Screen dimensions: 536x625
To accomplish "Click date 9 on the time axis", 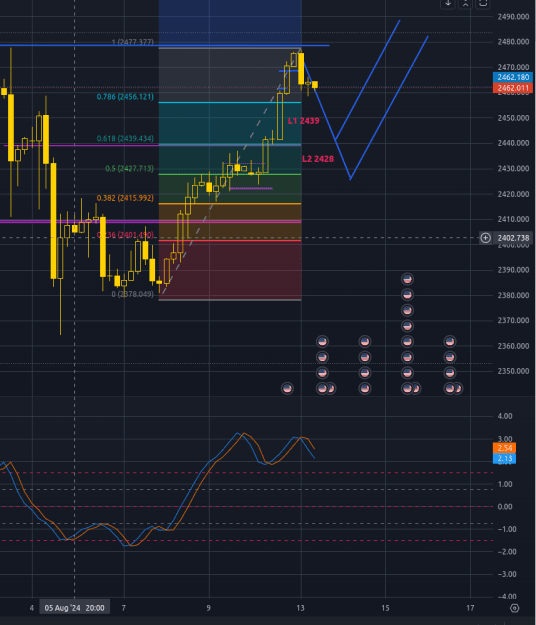I will pos(208,608).
